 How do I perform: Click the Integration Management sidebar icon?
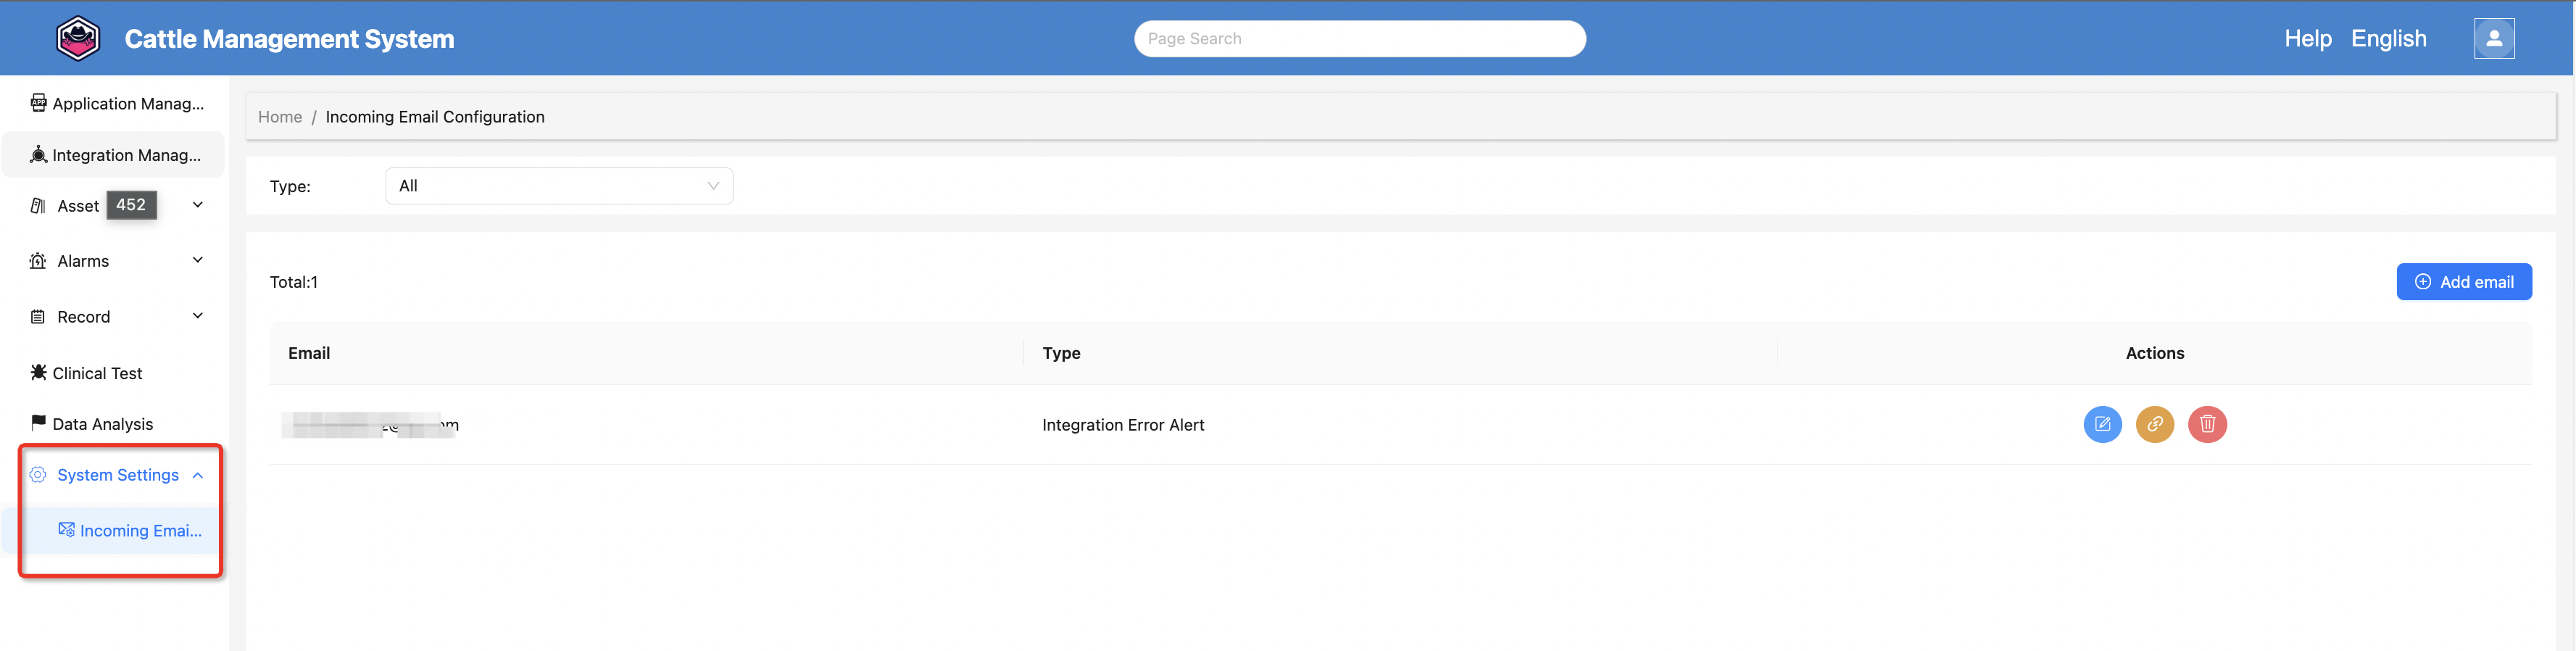coord(38,154)
